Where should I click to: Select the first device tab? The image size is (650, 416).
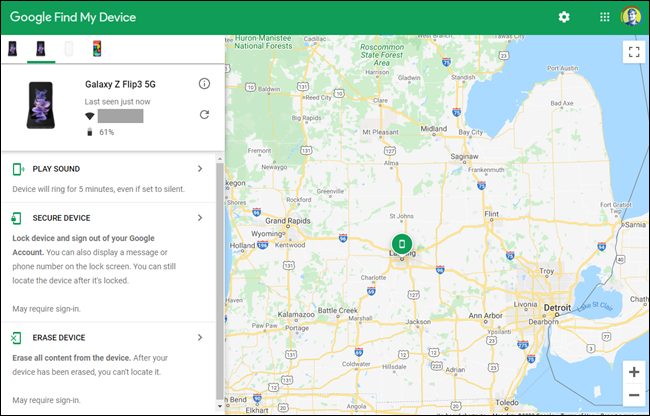pos(13,48)
